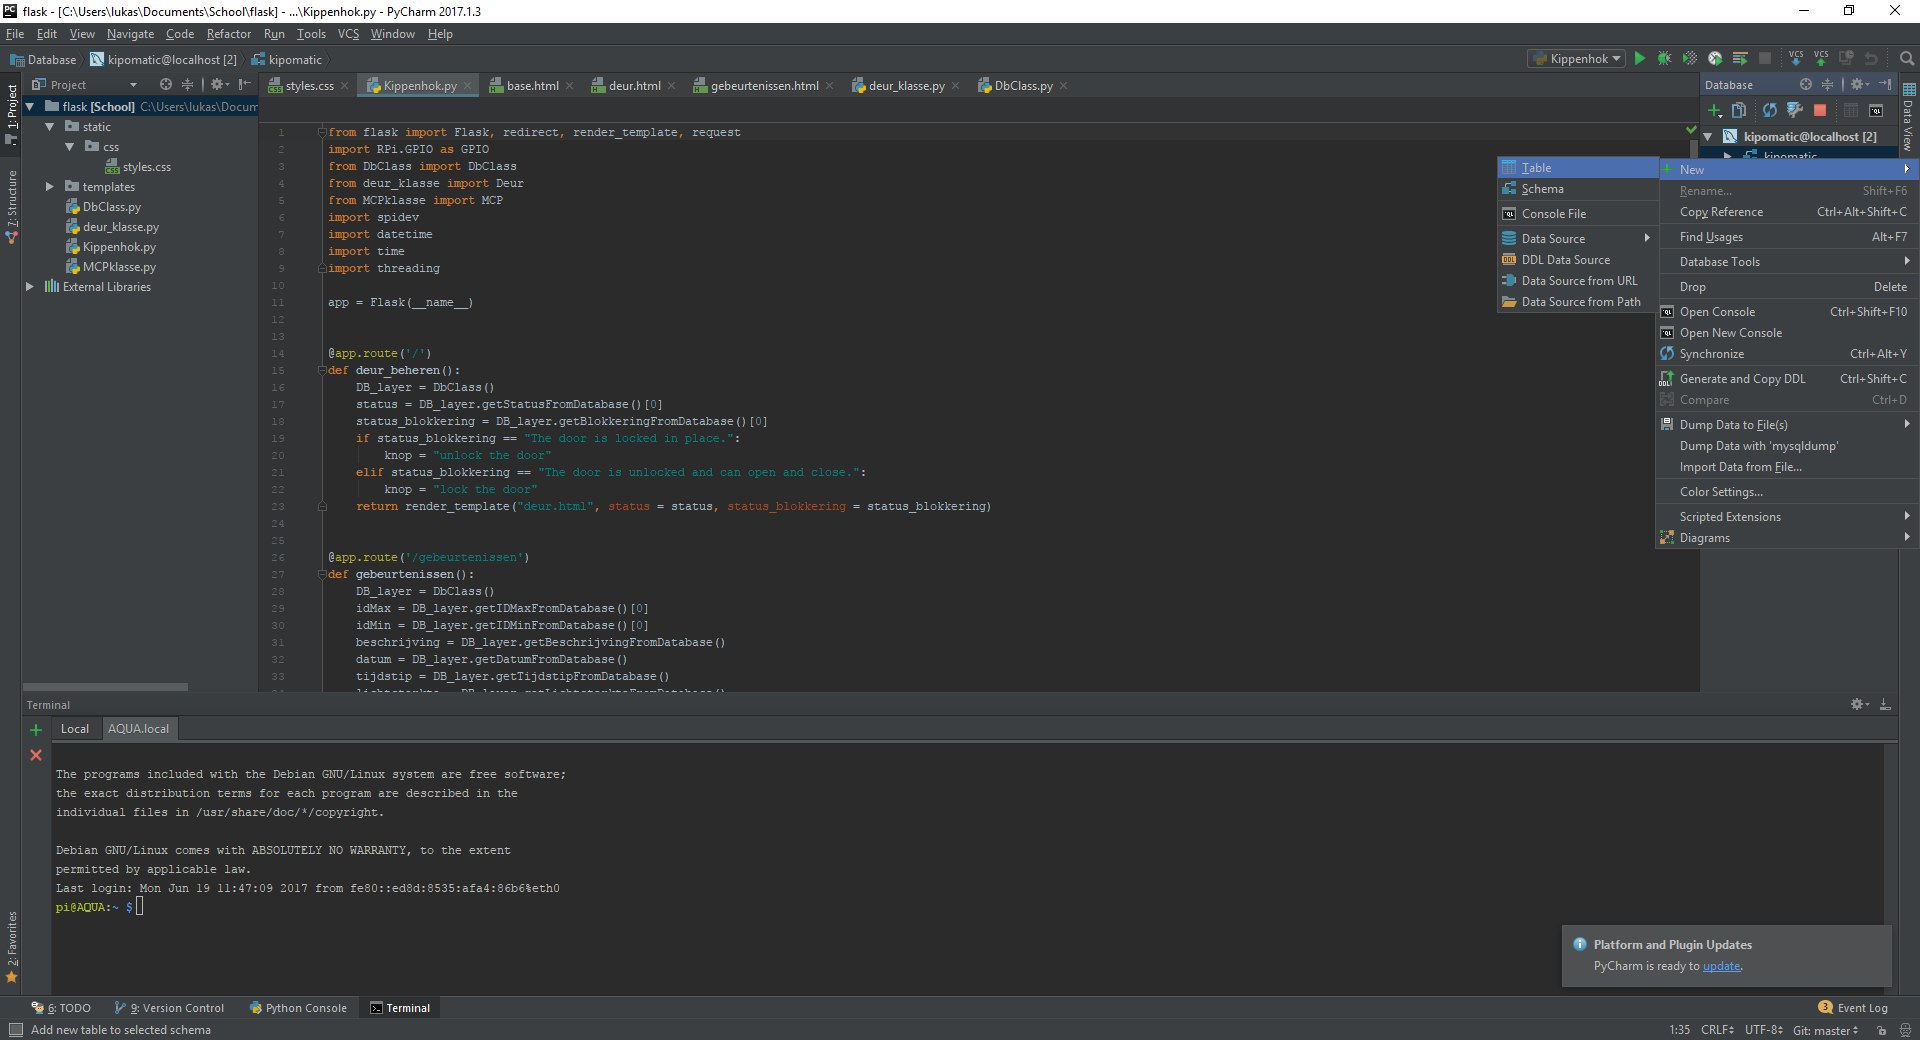Toggle tool window buttons in bottom-left corner

[15, 1030]
